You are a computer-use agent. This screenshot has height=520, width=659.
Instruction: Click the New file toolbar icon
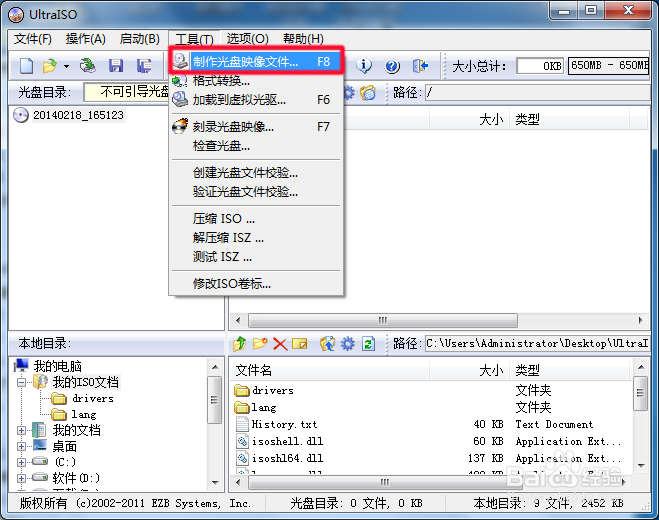click(x=26, y=66)
